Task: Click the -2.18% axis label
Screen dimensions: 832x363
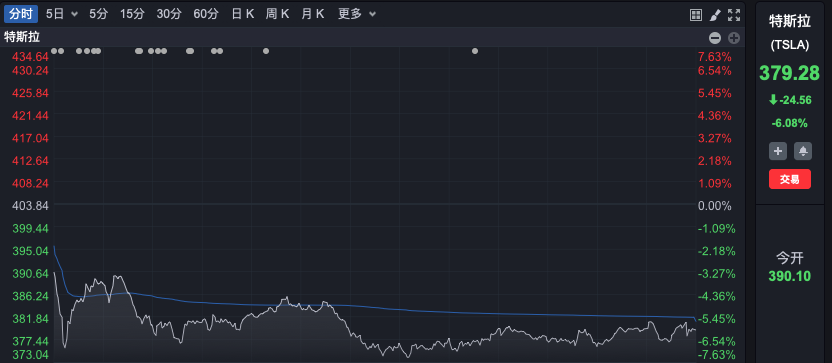Action: point(716,251)
